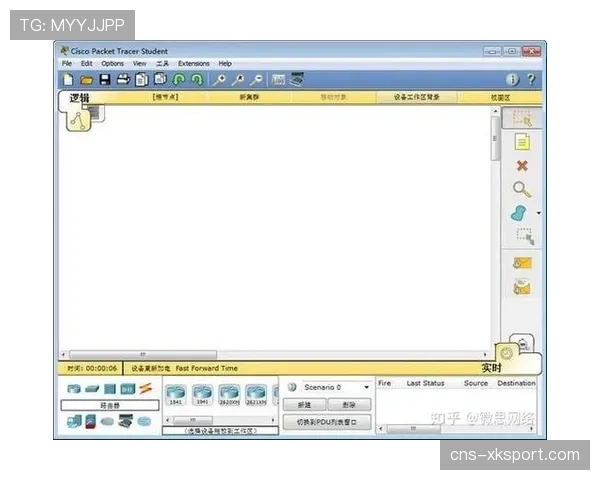Image resolution: width=600 pixels, height=480 pixels.
Task: Save the network with the floppy icon
Action: (x=105, y=80)
